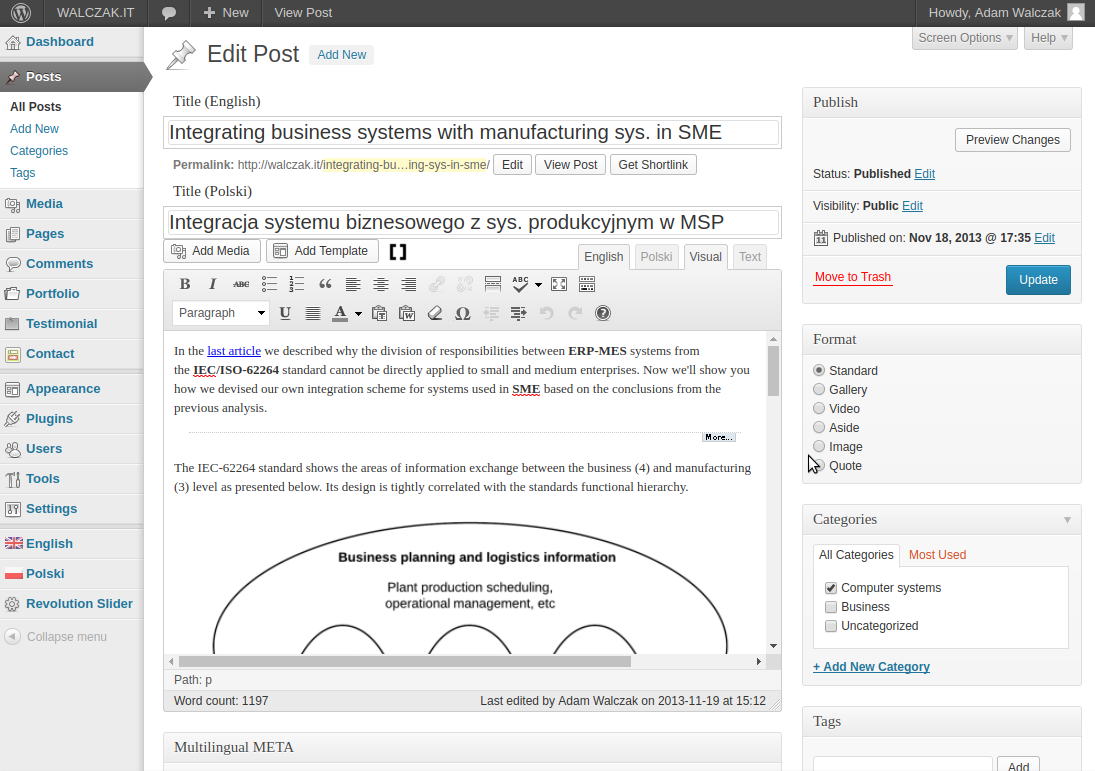1095x771 pixels.
Task: Open the Paragraph format dropdown
Action: coord(221,313)
